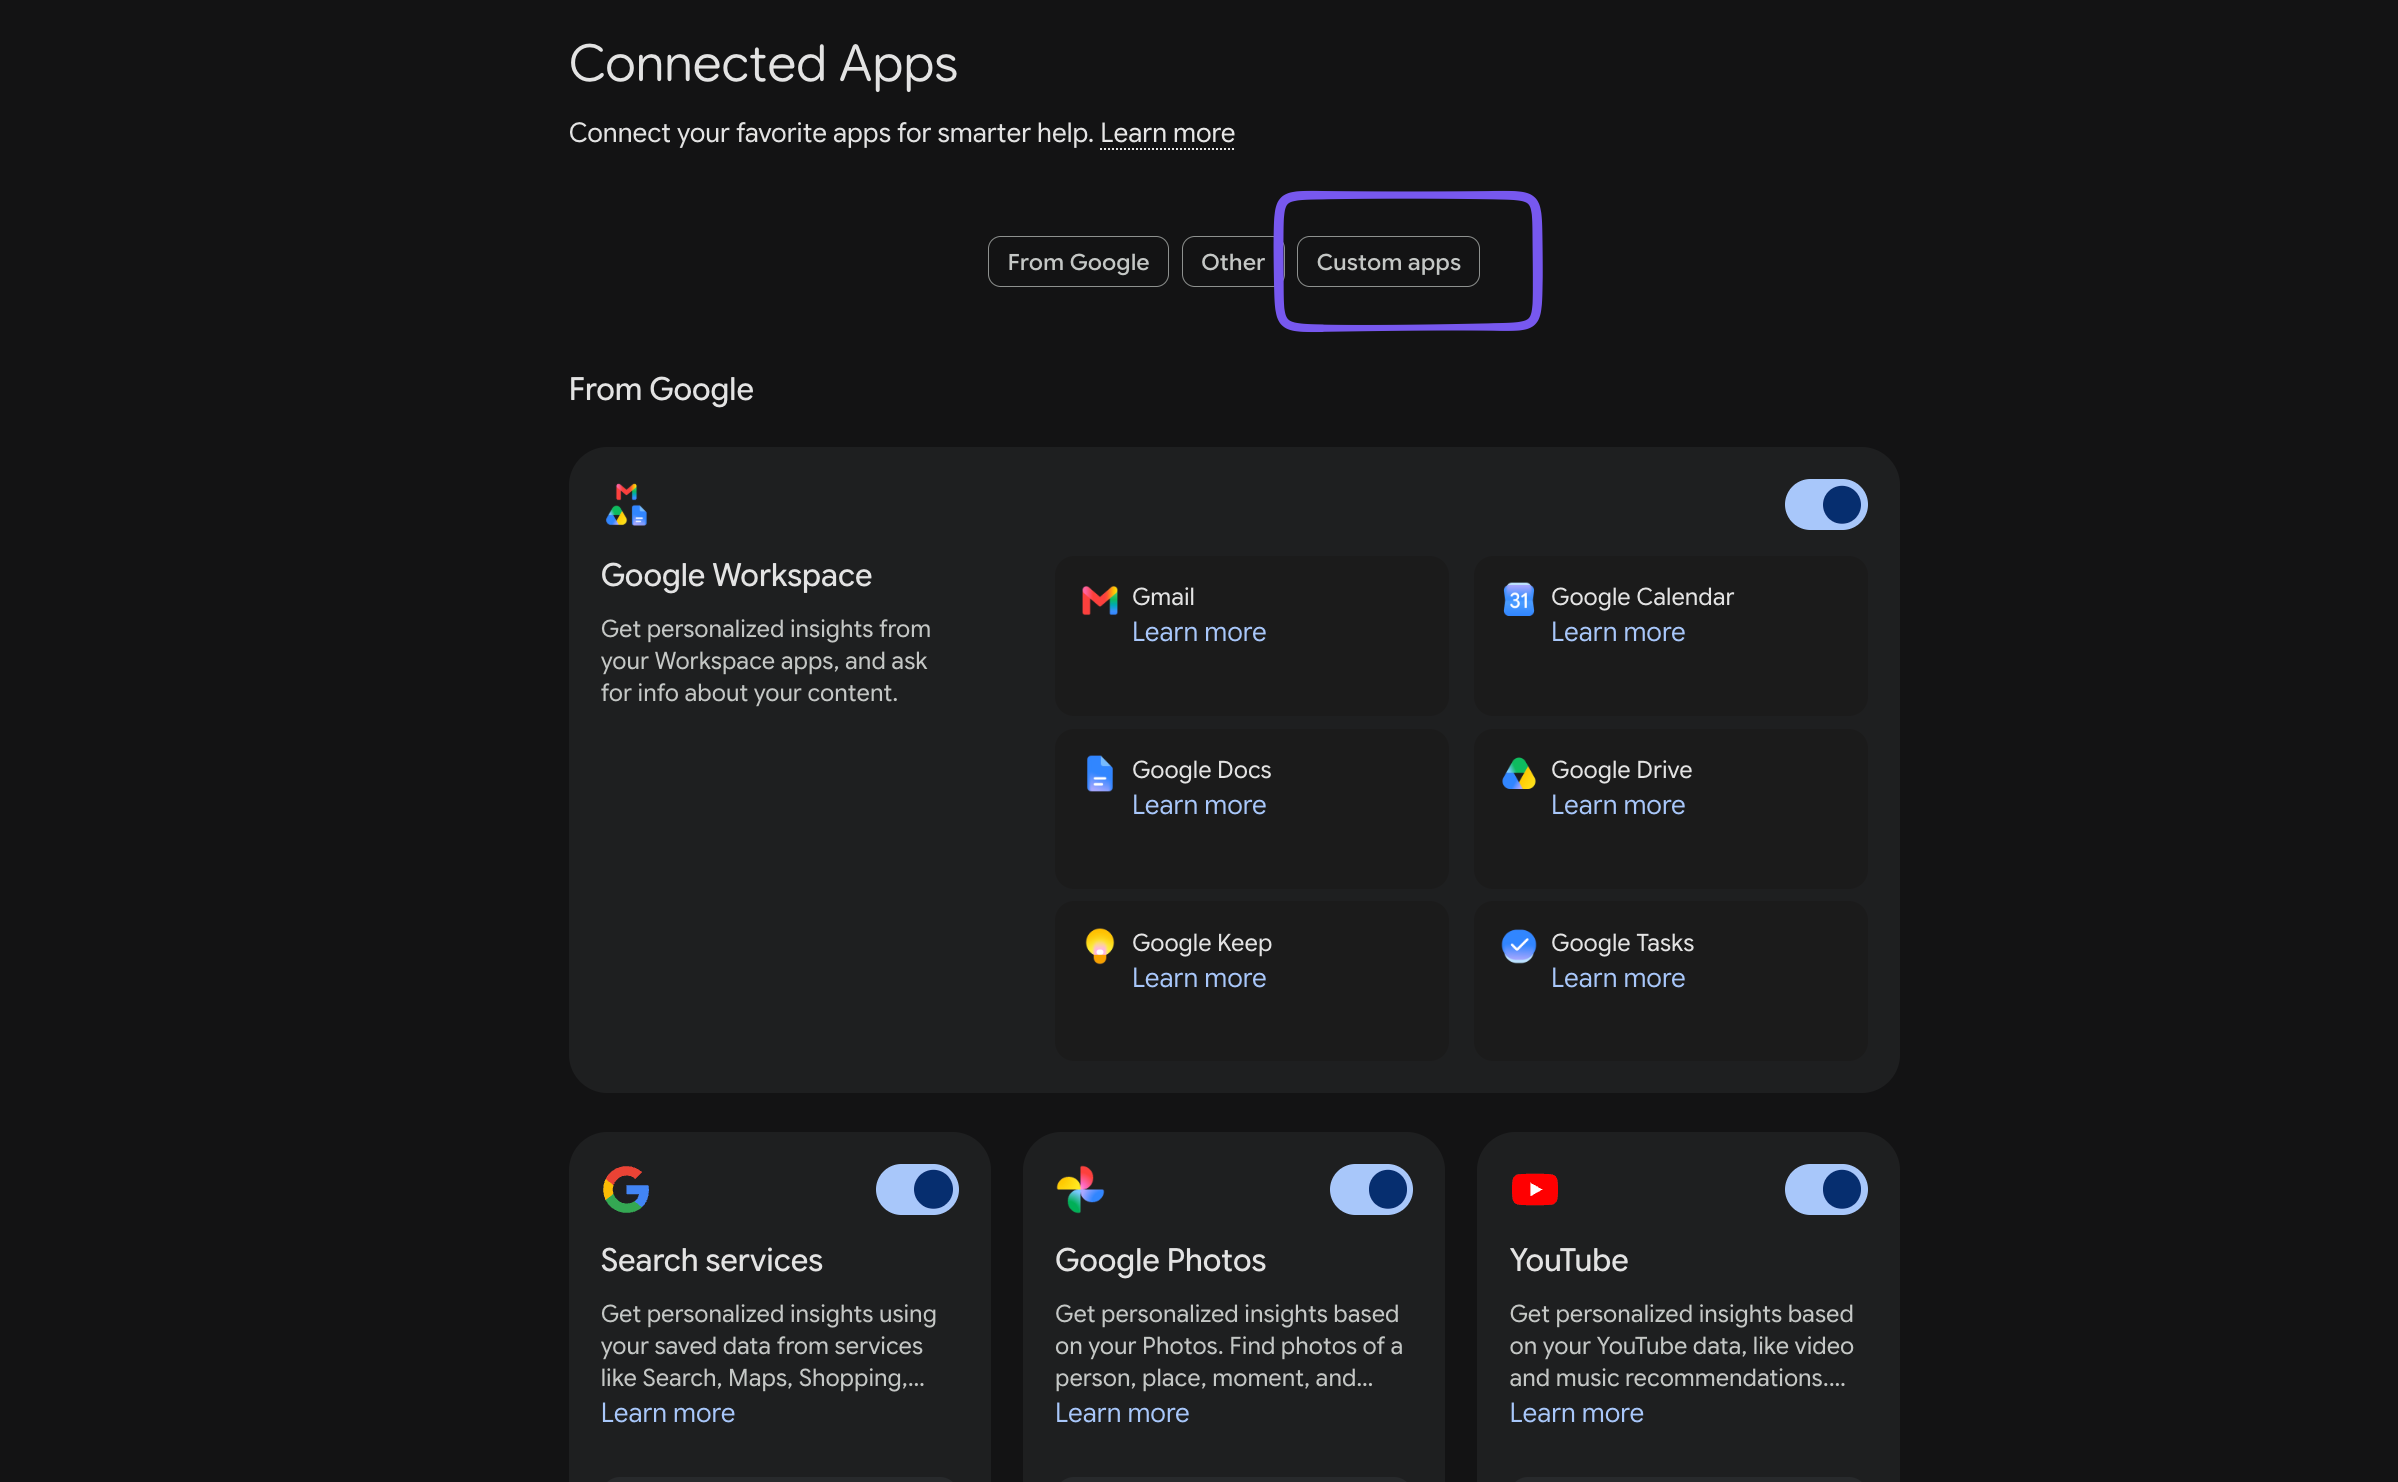The height and width of the screenshot is (1482, 2398).
Task: Open Learn more under Gmail
Action: coord(1199,632)
